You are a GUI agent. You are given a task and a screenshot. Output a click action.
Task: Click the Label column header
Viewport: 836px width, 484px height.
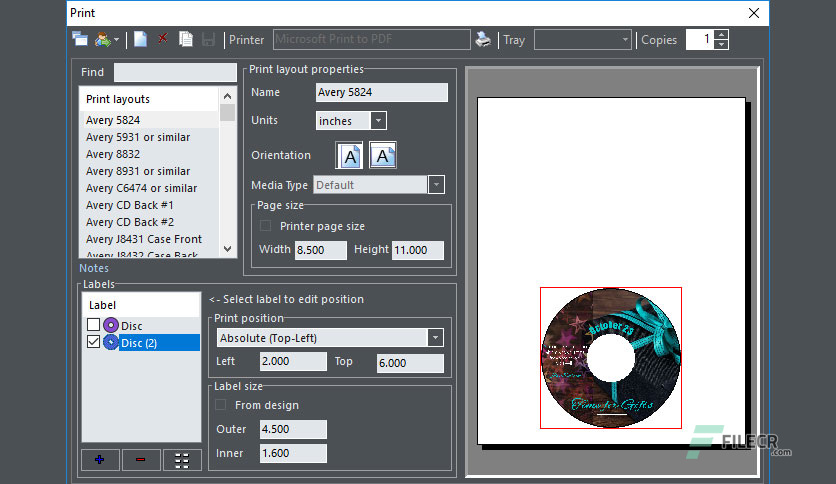coord(141,305)
